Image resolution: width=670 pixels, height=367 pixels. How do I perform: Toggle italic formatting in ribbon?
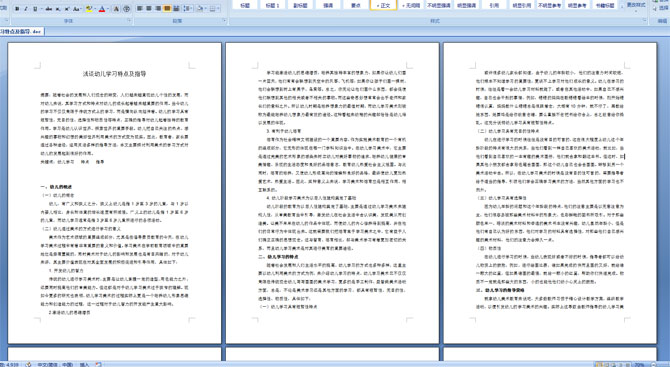(x=26, y=9)
